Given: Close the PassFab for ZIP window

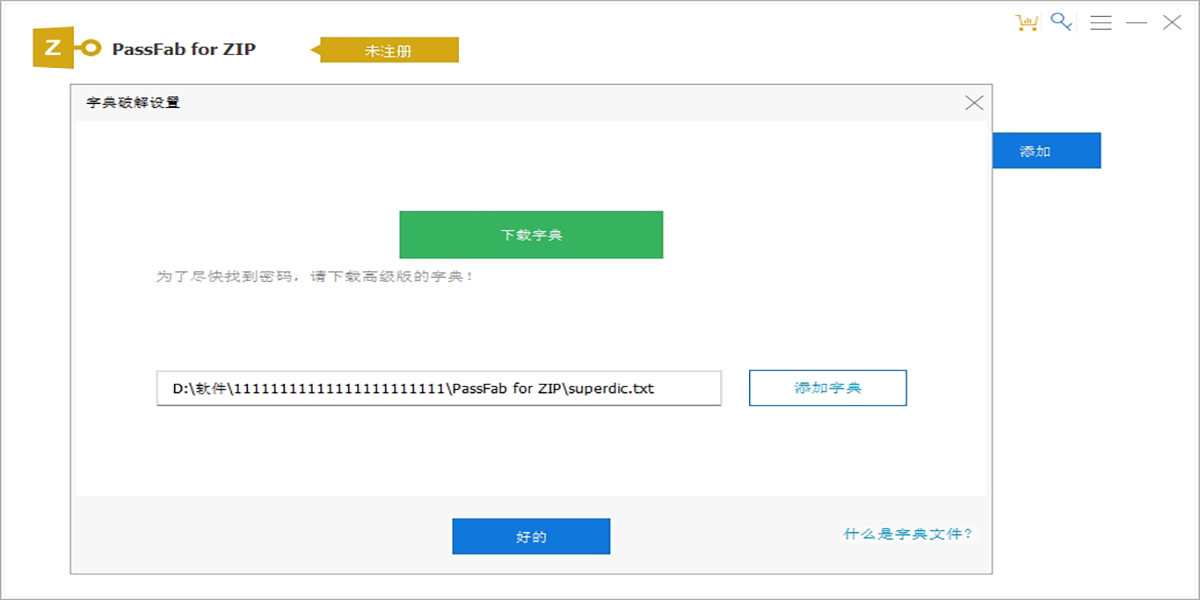Looking at the screenshot, I should coord(1172,22).
